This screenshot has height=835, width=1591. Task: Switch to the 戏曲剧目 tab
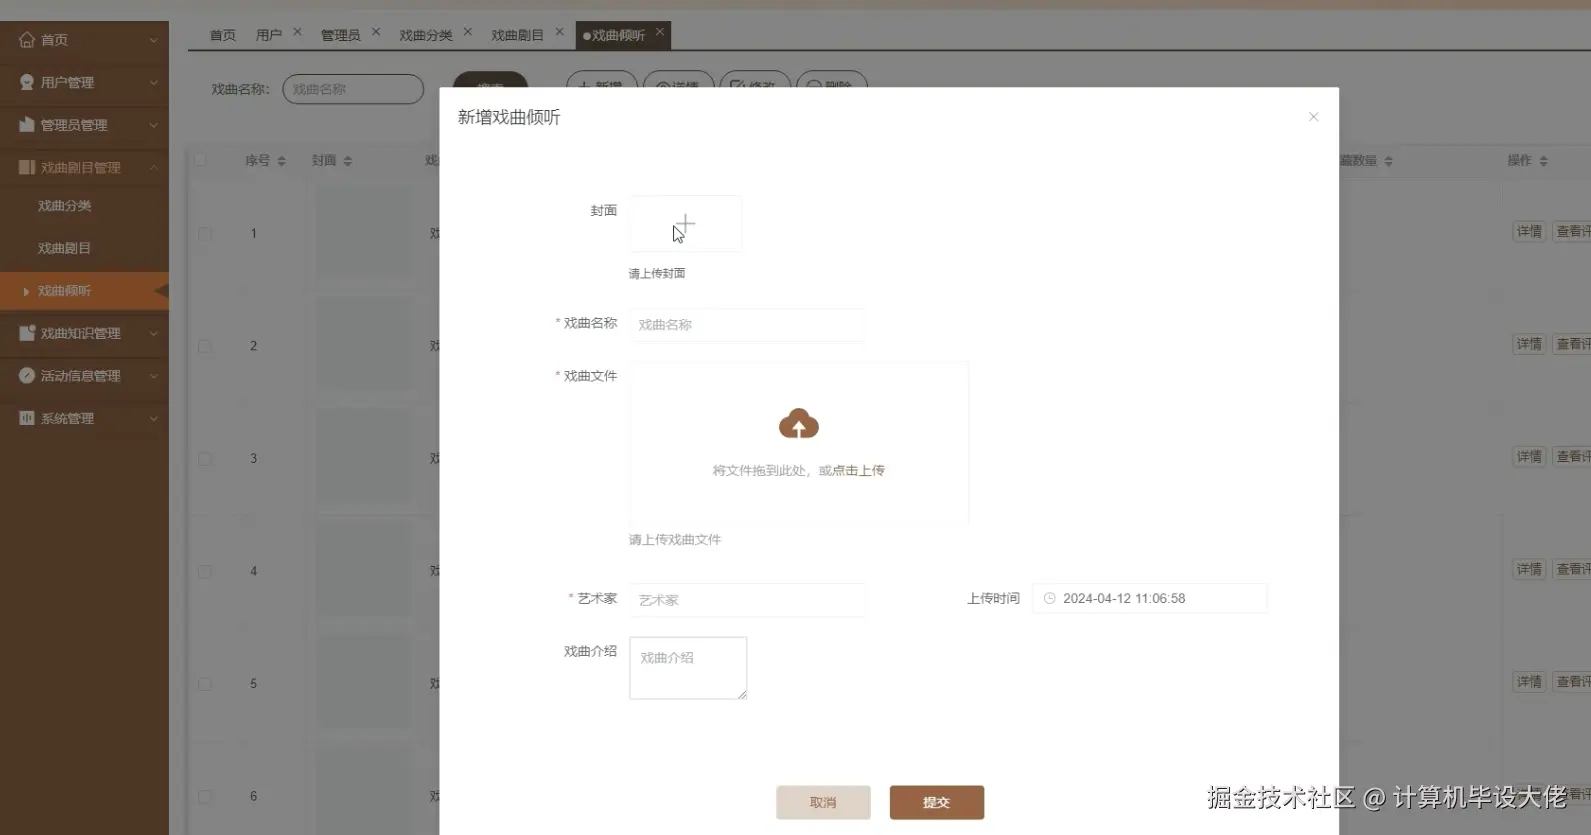pyautogui.click(x=517, y=35)
